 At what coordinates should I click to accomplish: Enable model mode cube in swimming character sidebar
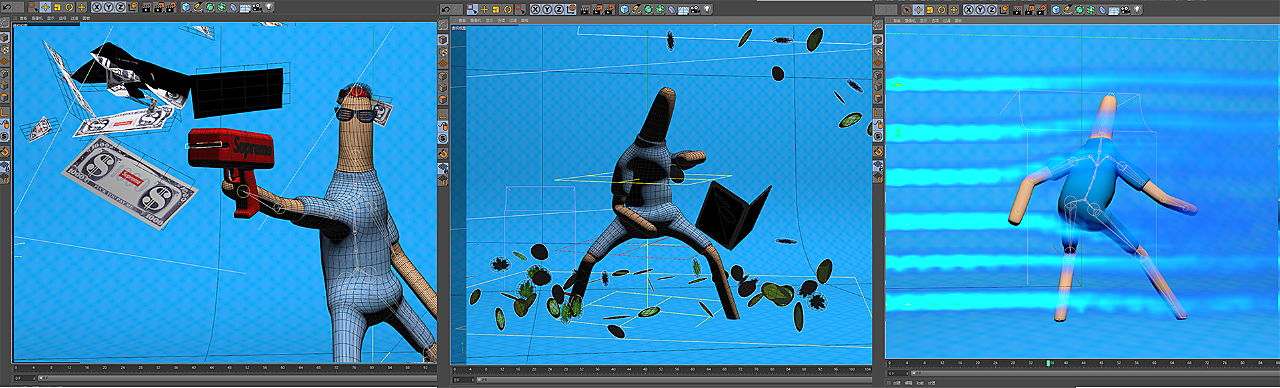[878, 39]
